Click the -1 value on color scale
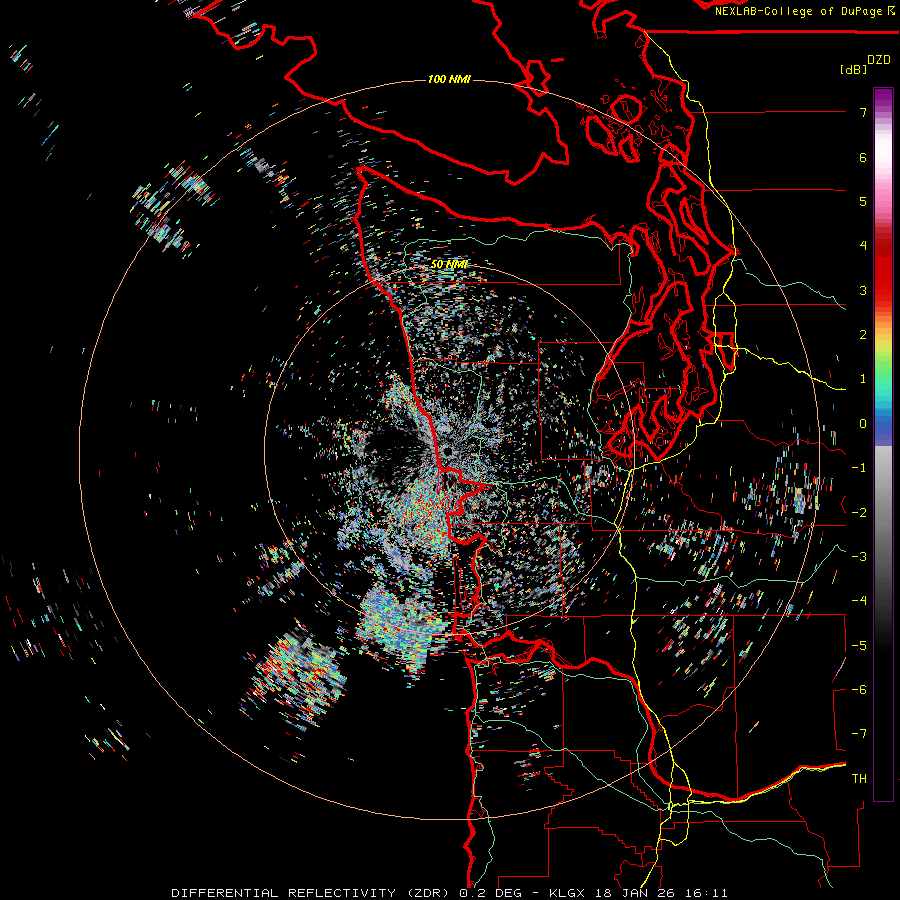This screenshot has height=900, width=900. (x=859, y=468)
